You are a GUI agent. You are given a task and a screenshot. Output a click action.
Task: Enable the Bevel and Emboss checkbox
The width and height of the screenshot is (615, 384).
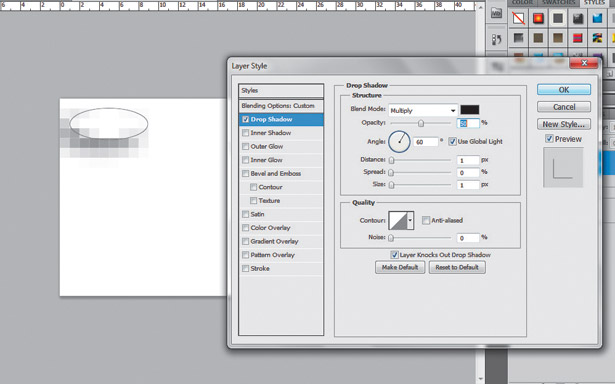pos(246,173)
